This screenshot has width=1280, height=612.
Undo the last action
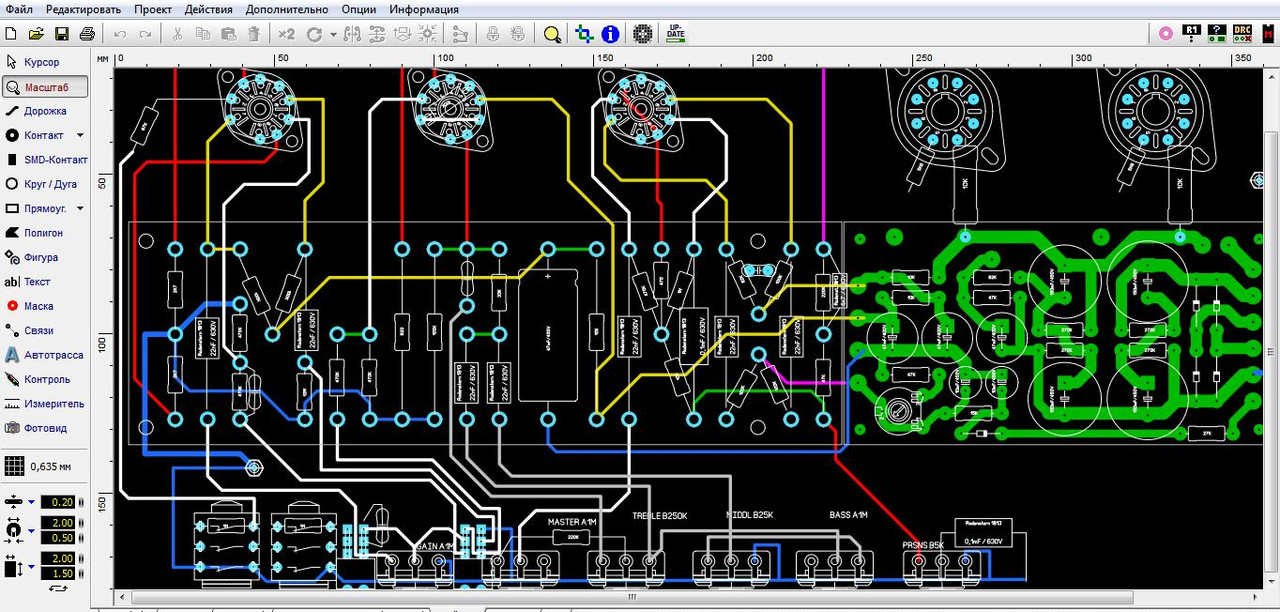120,34
